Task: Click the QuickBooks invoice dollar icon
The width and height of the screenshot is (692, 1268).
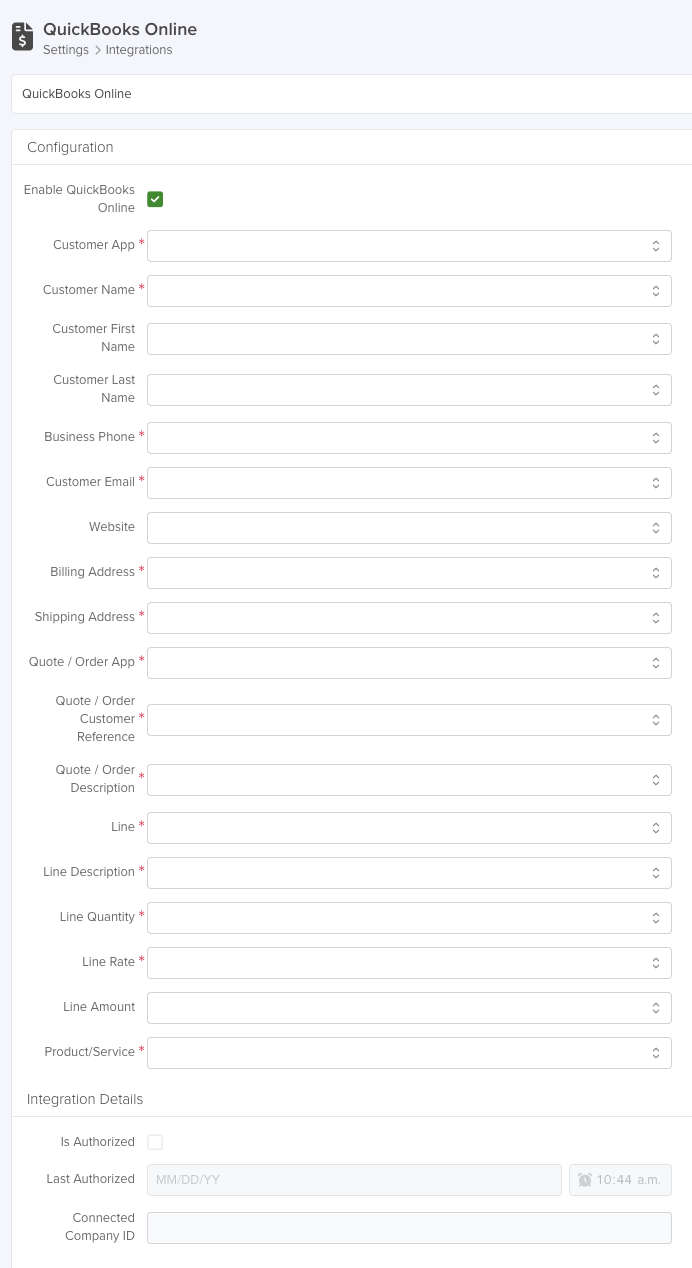Action: (22, 37)
